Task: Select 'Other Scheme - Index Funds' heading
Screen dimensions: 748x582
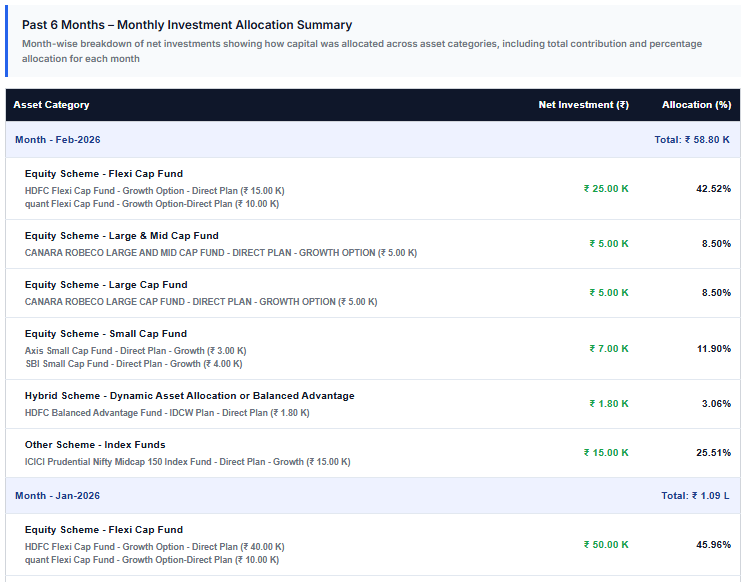Action: 95,445
